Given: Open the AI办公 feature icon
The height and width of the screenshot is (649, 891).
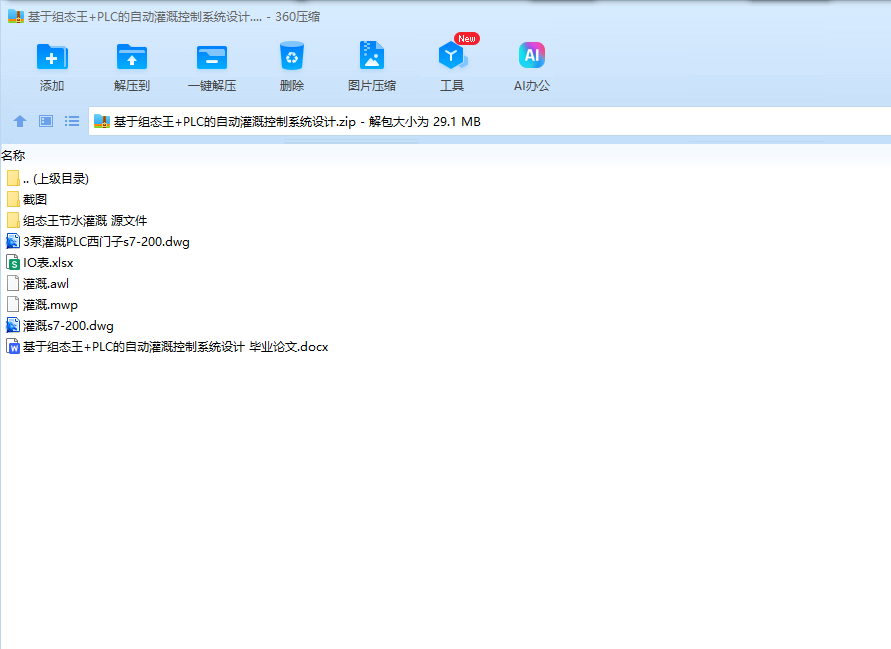Looking at the screenshot, I should (x=532, y=55).
